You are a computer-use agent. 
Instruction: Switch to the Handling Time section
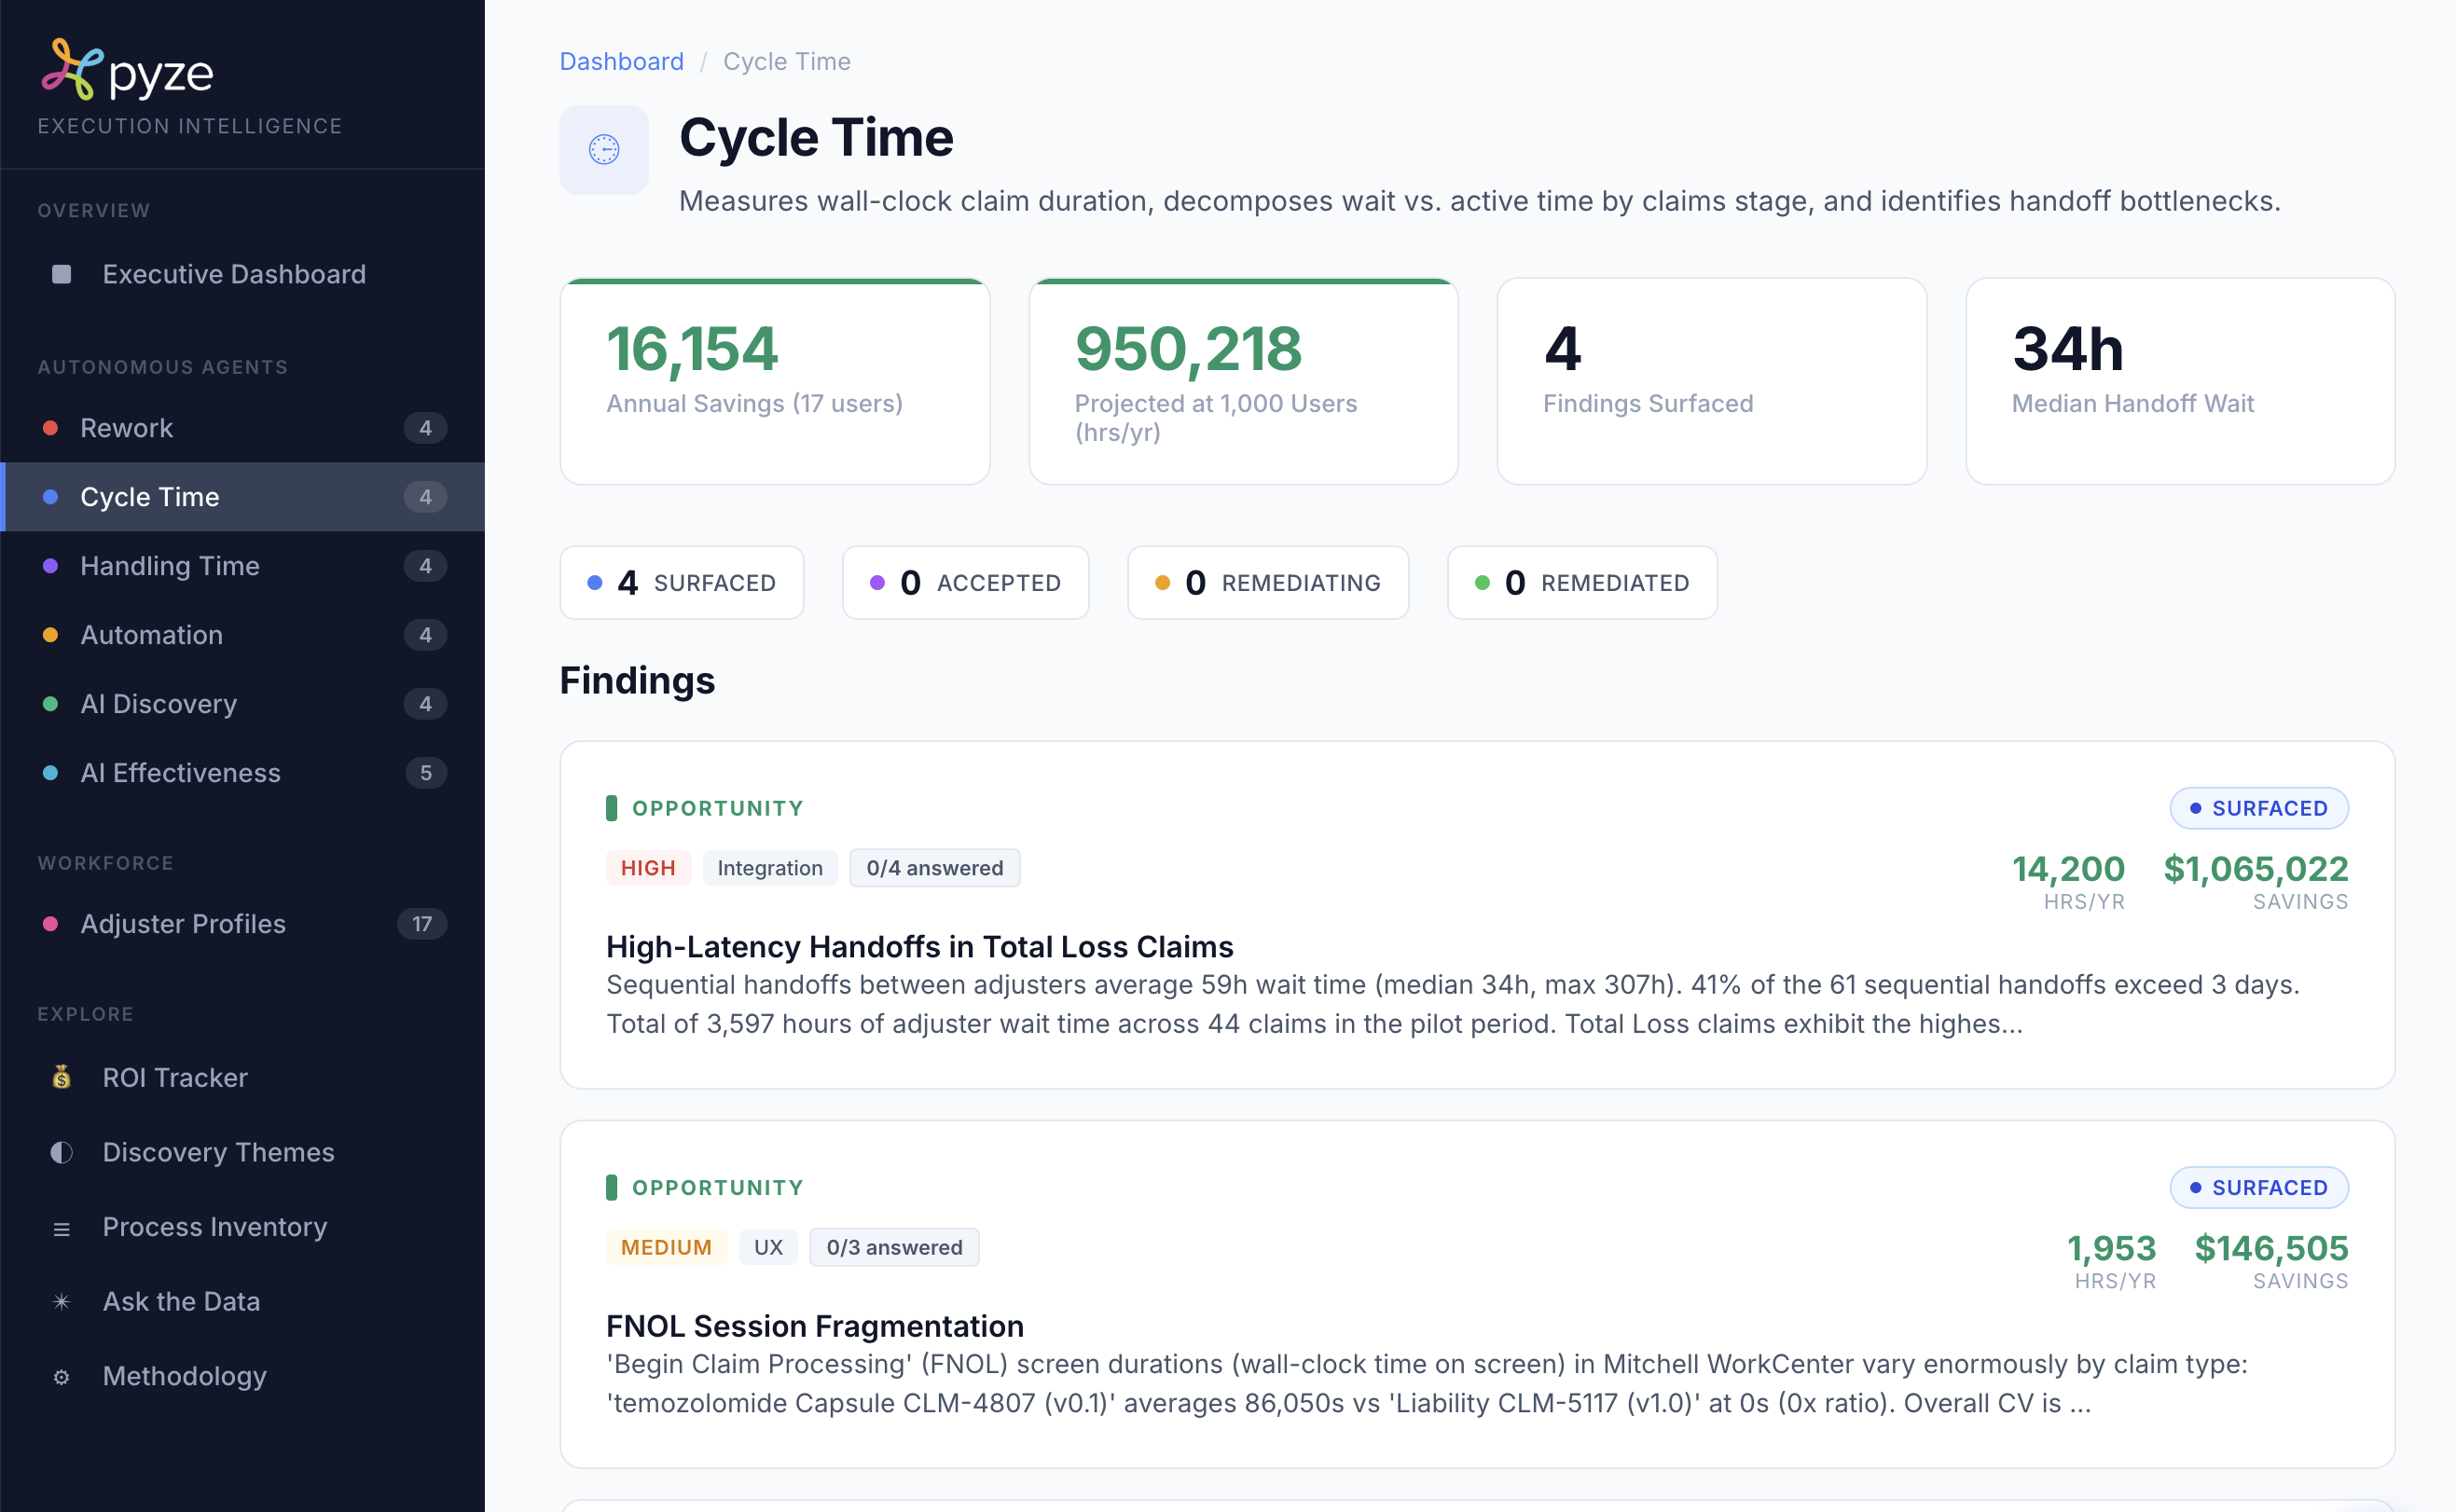click(x=170, y=565)
